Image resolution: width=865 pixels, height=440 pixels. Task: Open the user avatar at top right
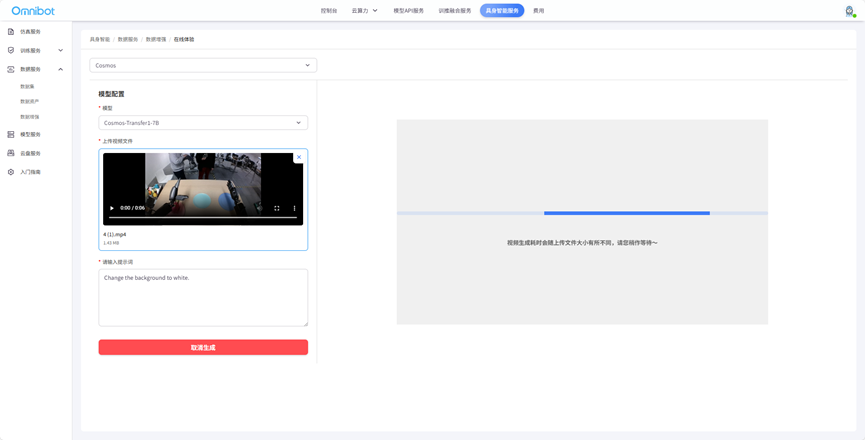click(850, 11)
